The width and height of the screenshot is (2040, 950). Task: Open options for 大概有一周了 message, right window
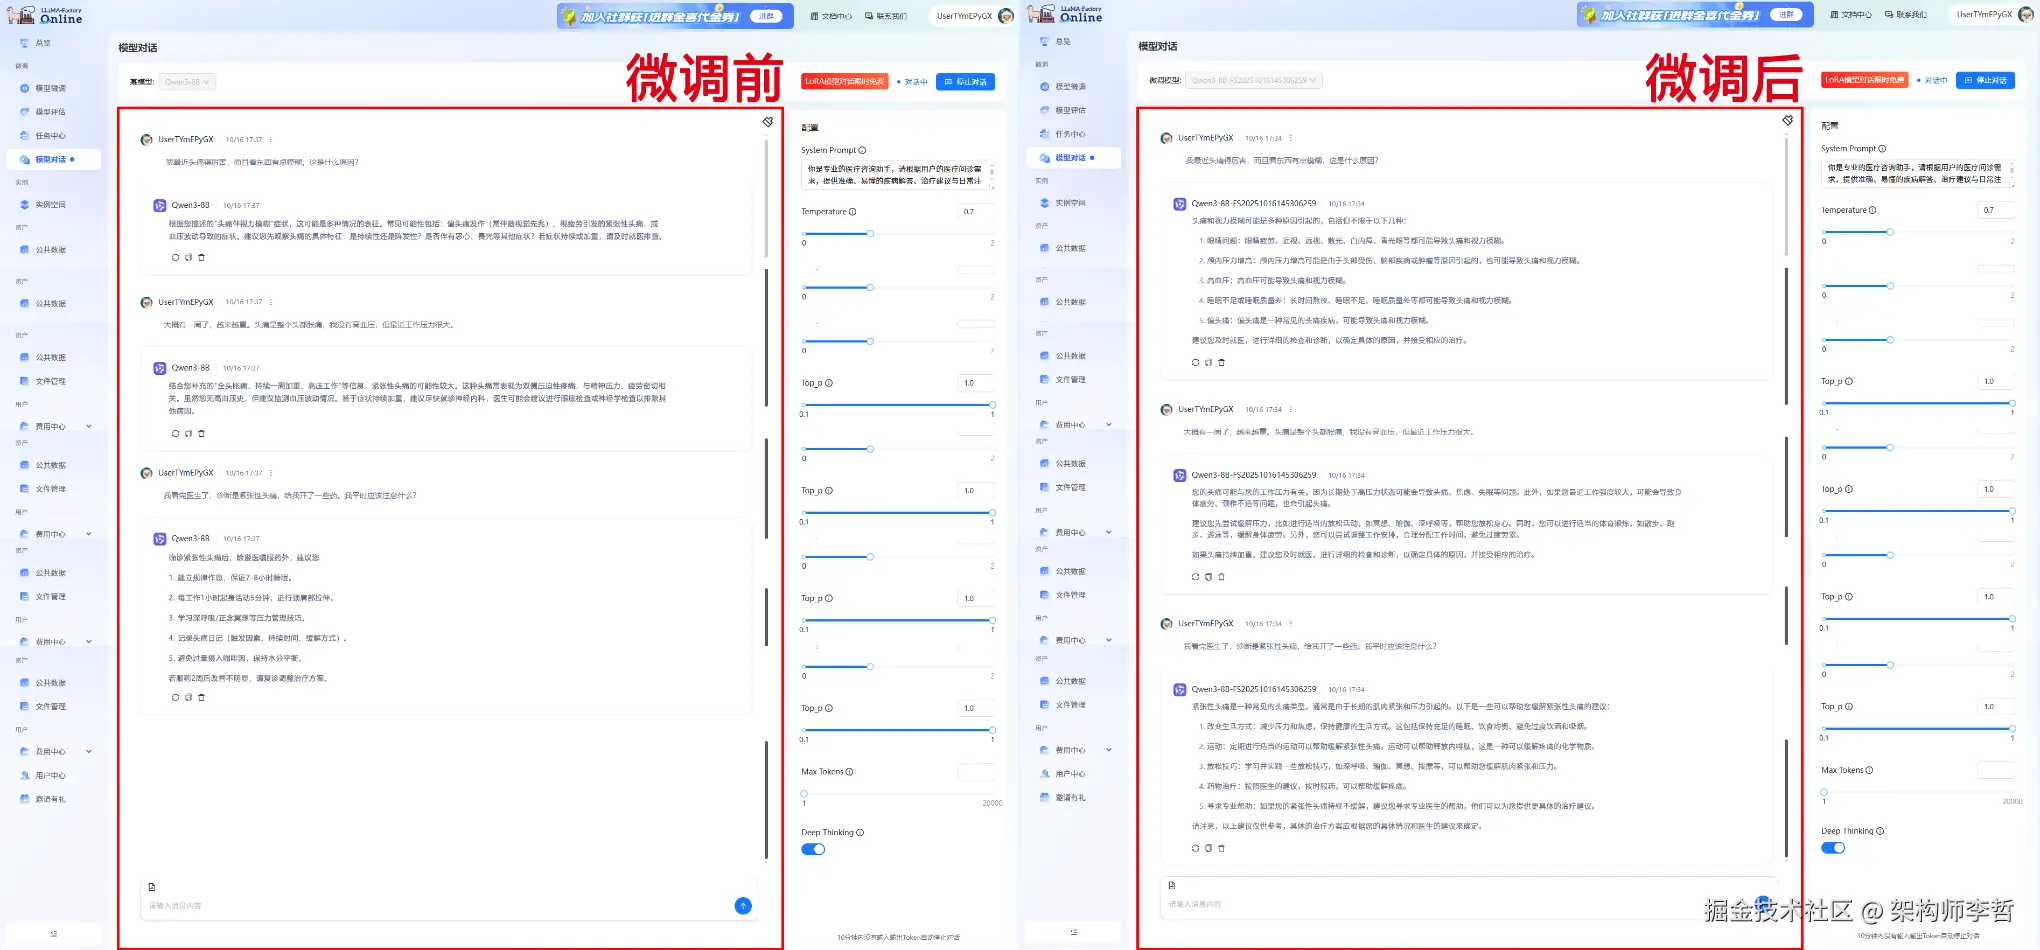coord(1291,410)
